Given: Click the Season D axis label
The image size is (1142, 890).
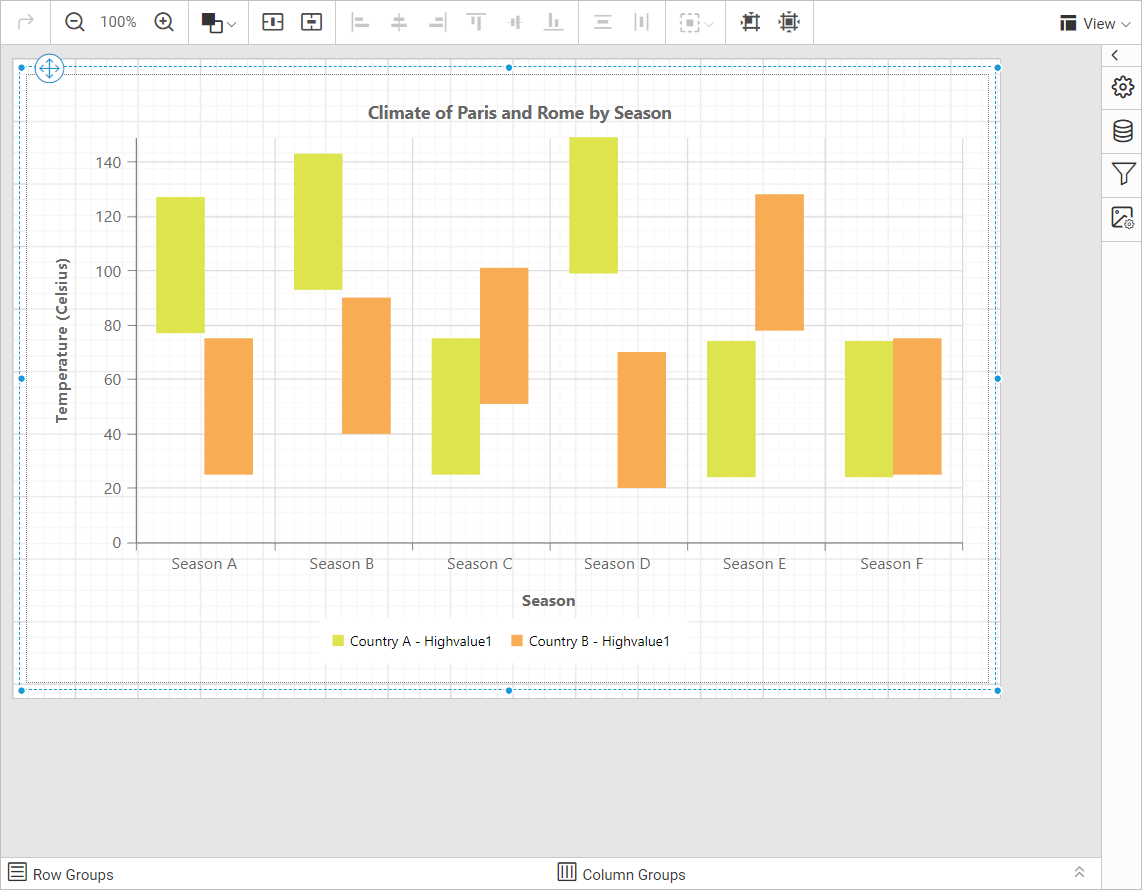Looking at the screenshot, I should pos(617,564).
